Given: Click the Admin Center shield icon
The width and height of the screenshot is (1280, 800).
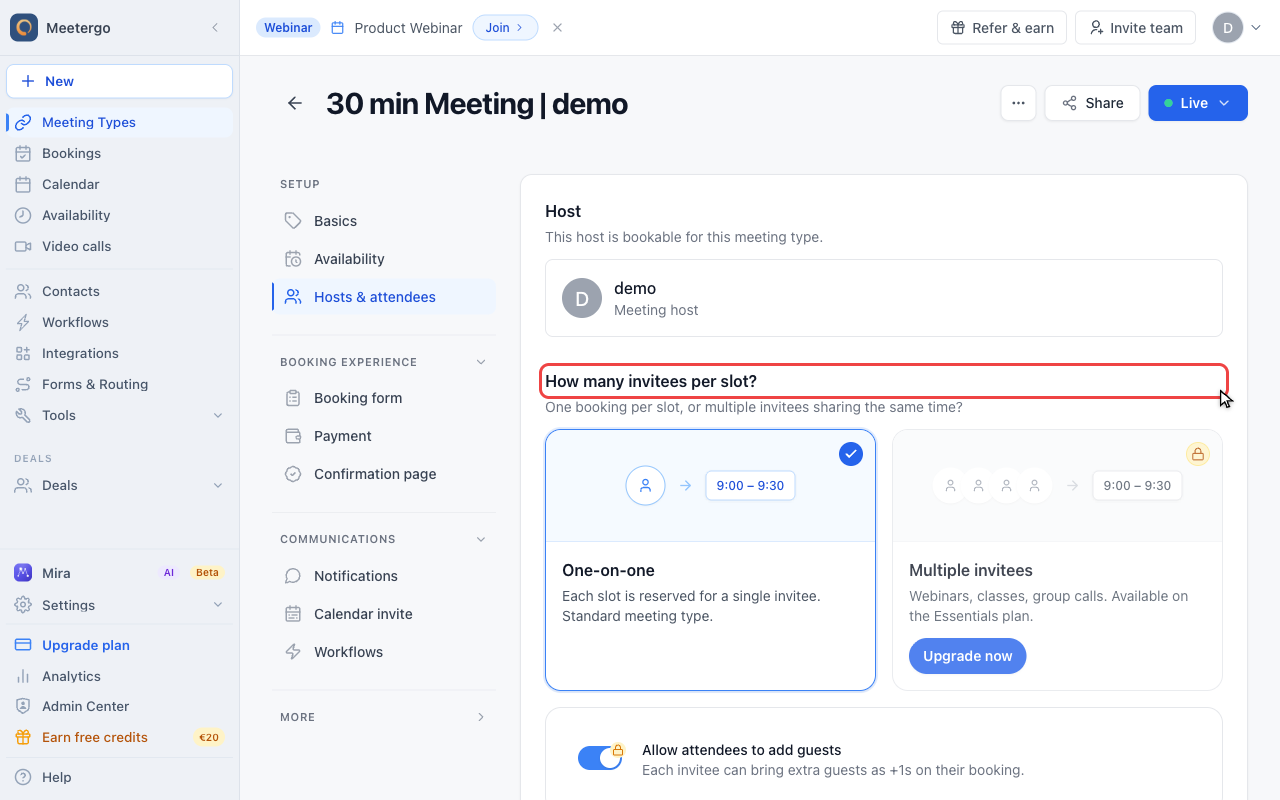Looking at the screenshot, I should (x=23, y=706).
